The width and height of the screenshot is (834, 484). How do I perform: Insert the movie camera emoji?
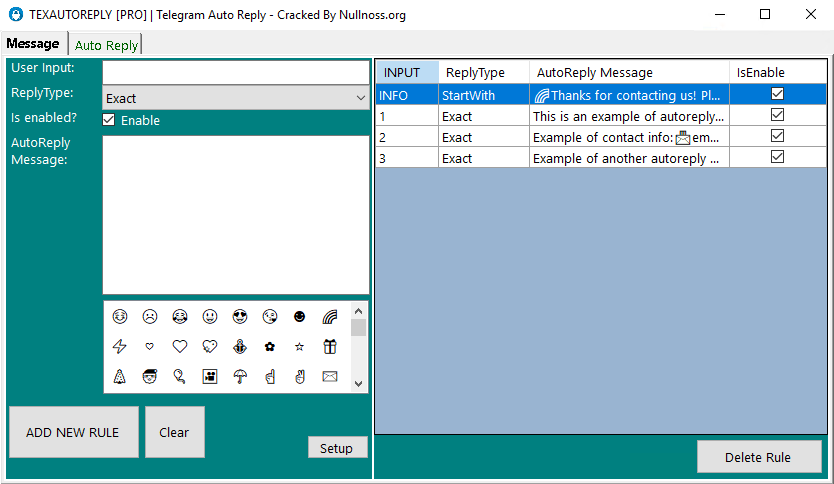point(210,377)
